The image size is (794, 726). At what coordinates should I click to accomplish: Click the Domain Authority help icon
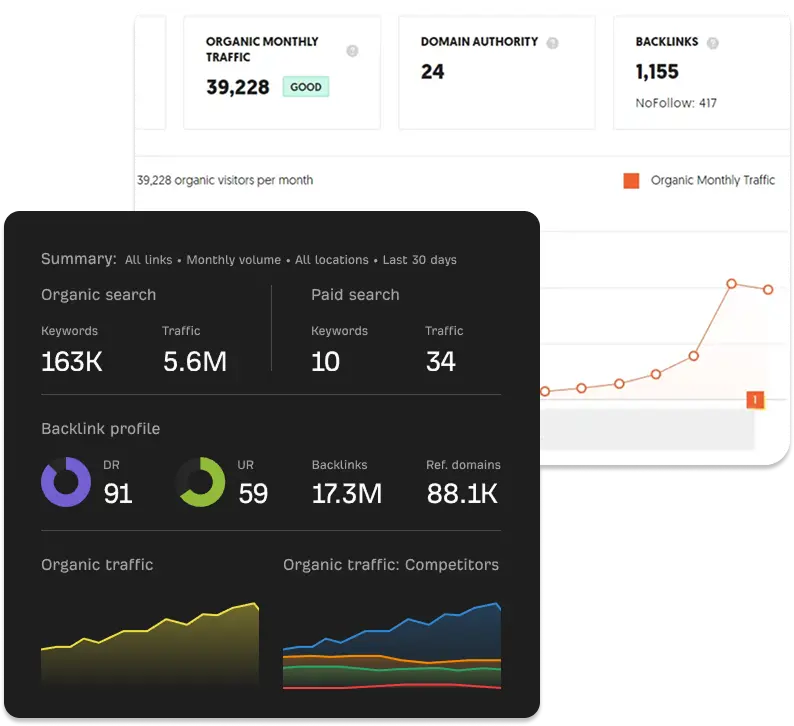tap(552, 43)
